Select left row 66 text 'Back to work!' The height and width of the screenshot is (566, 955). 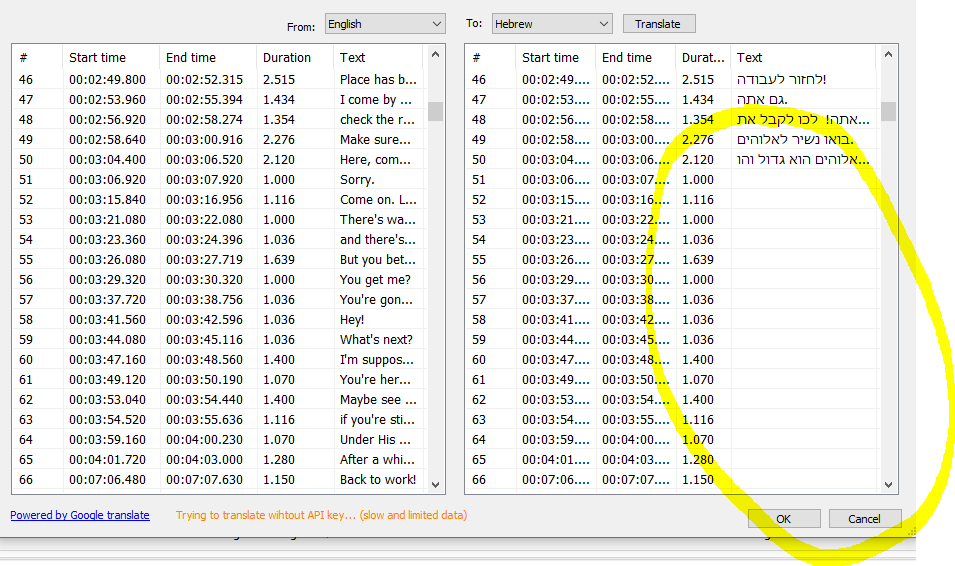coord(378,479)
